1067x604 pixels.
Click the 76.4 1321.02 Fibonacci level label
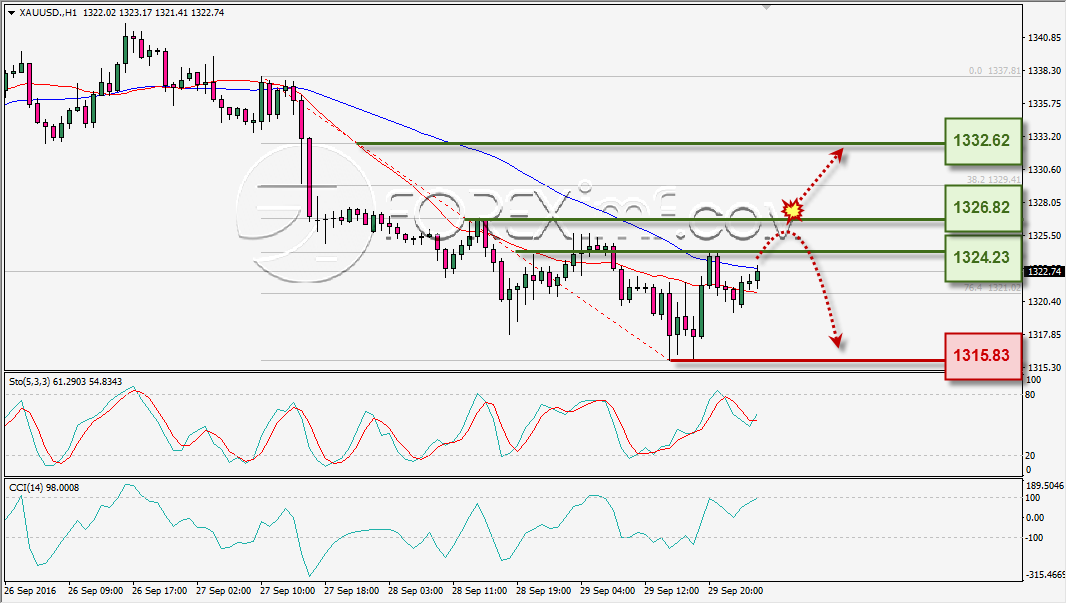[x=992, y=288]
